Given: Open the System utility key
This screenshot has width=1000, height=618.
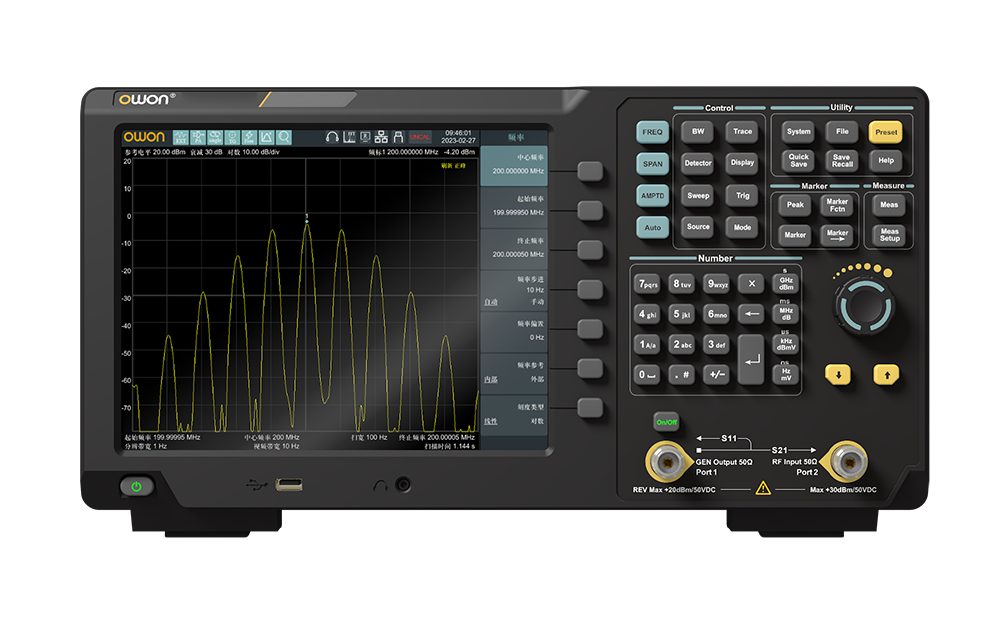Looking at the screenshot, I should [798, 132].
